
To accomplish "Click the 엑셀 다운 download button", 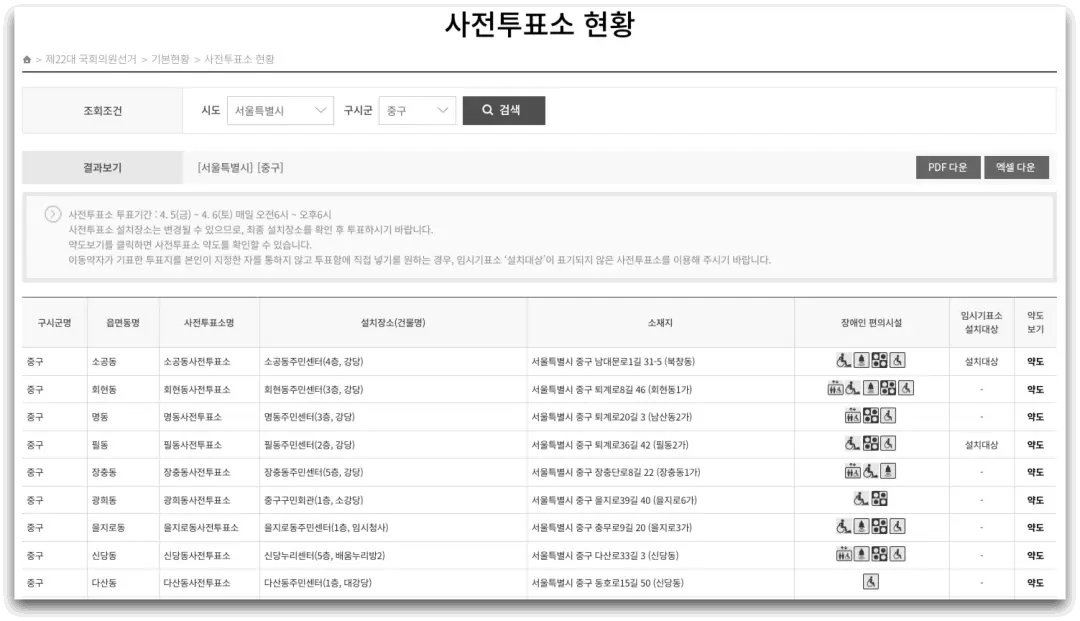I will click(1016, 167).
